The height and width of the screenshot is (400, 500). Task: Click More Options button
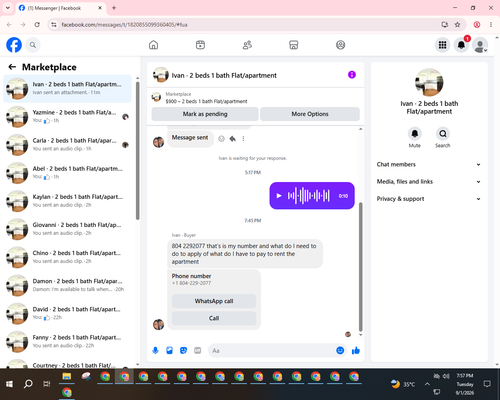point(310,114)
